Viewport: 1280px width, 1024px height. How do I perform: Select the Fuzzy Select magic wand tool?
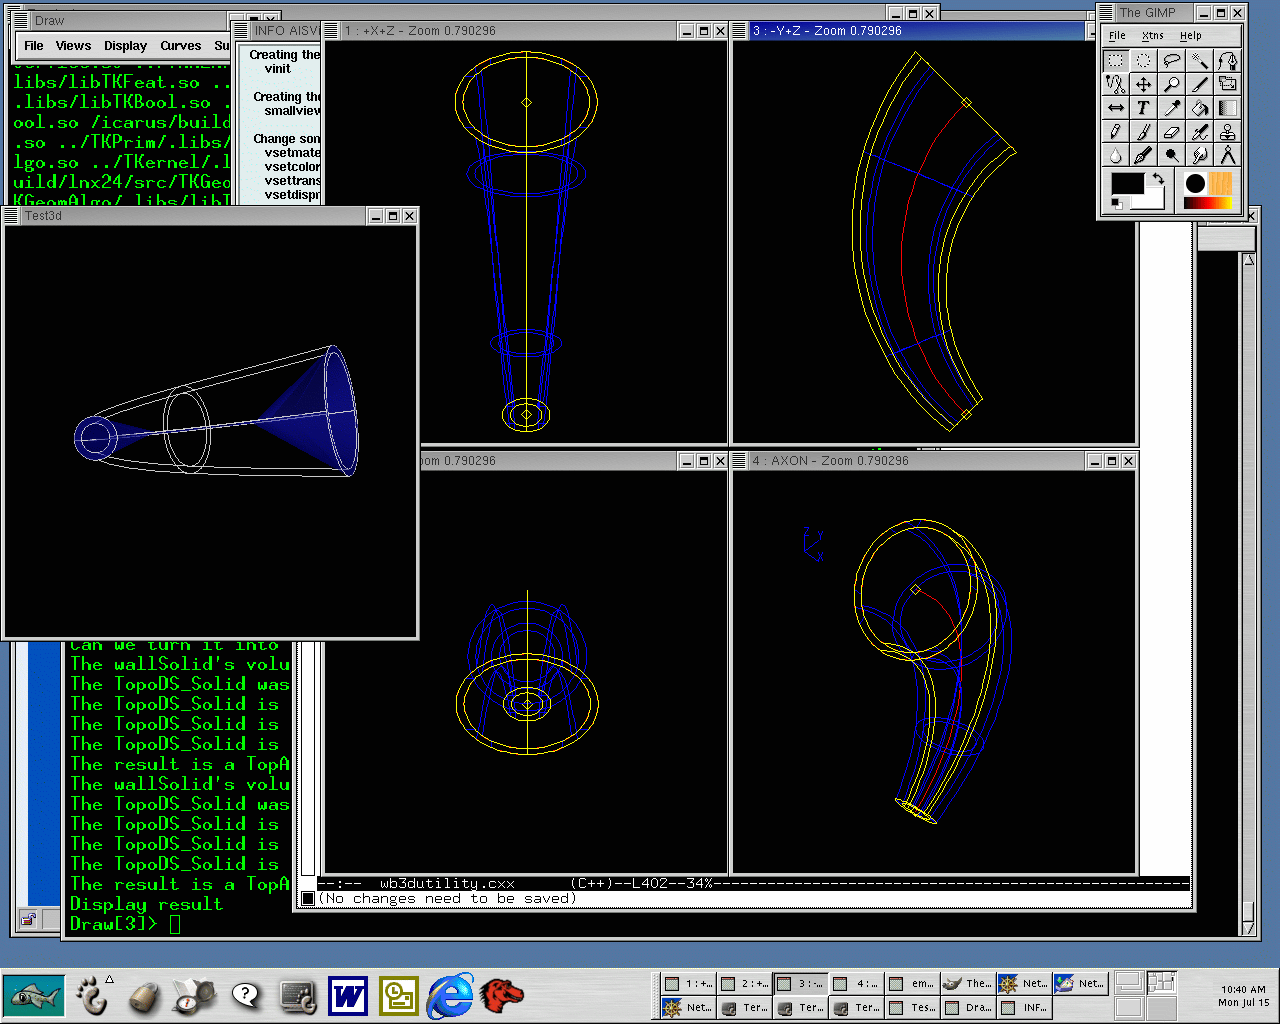click(1199, 60)
